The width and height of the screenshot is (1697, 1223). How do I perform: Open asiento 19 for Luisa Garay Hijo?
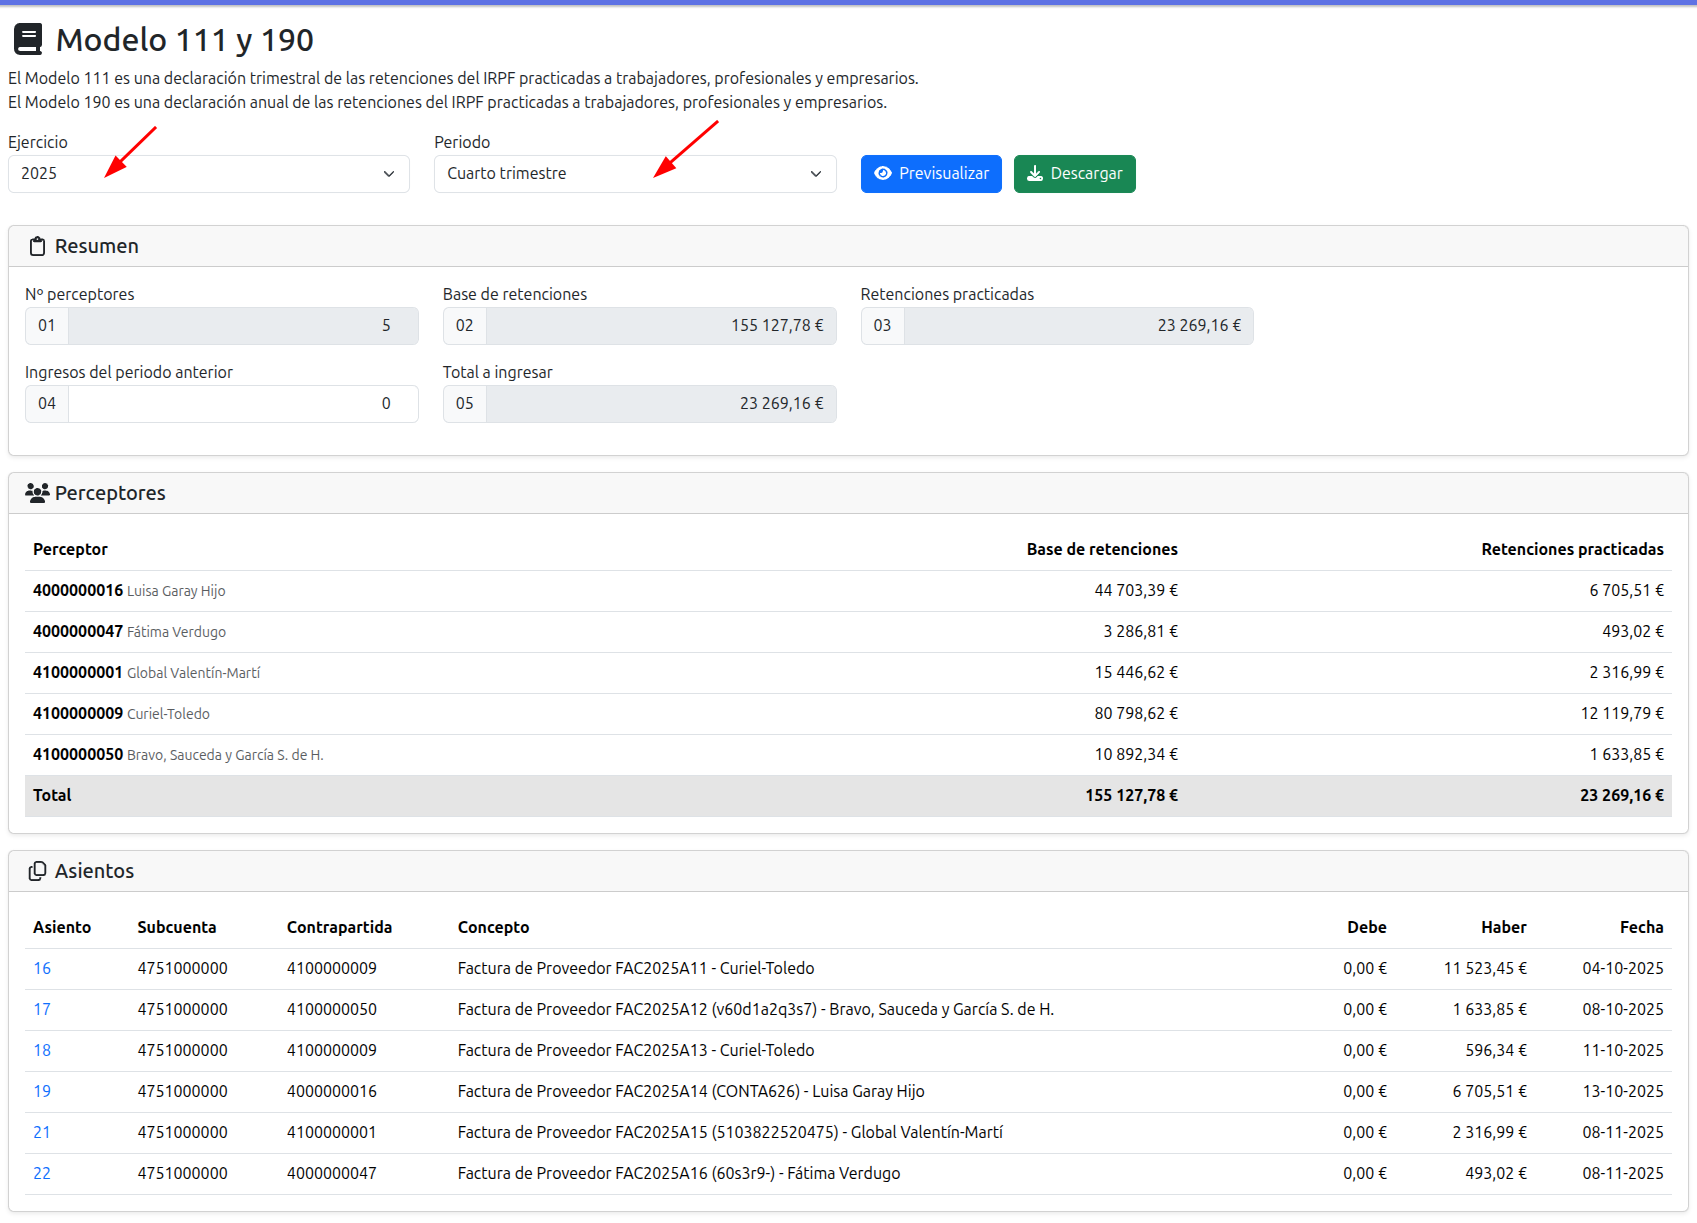[42, 1092]
